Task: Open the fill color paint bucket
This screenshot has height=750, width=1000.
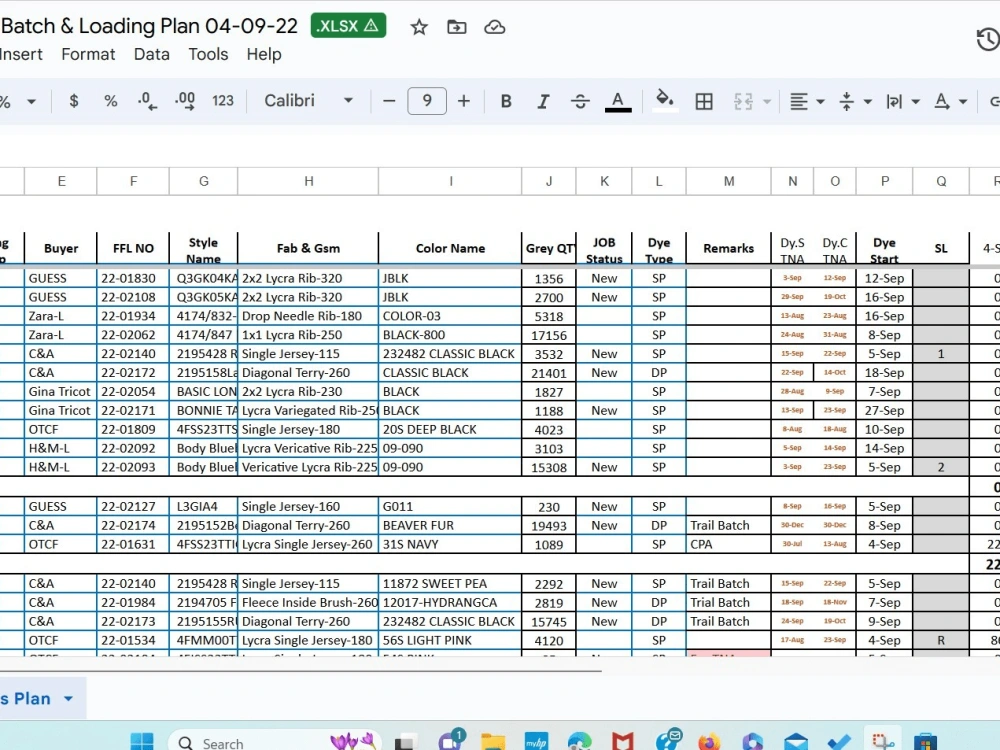Action: coord(665,100)
